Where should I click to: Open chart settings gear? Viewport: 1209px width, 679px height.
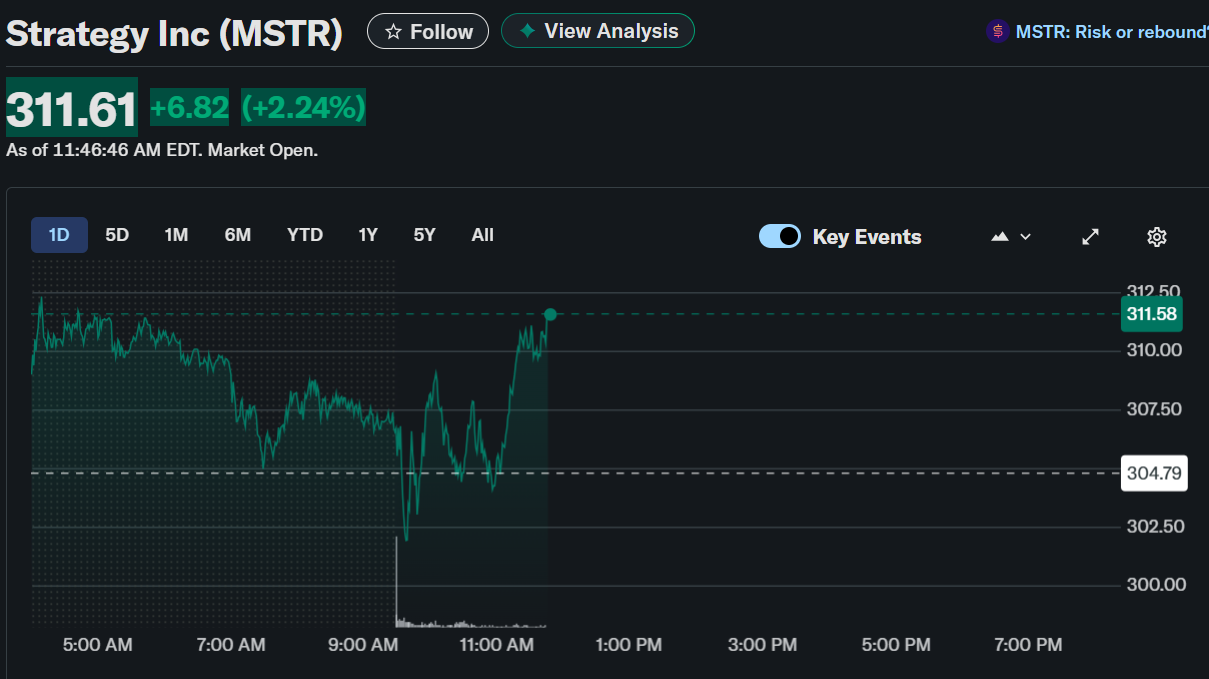coord(1157,237)
